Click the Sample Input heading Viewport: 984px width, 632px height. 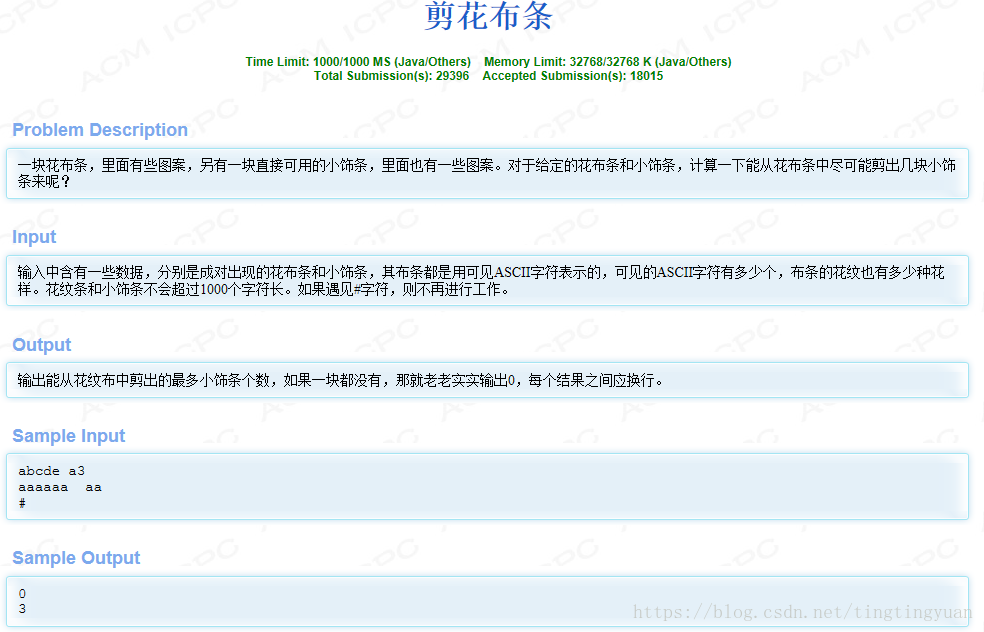pos(68,436)
